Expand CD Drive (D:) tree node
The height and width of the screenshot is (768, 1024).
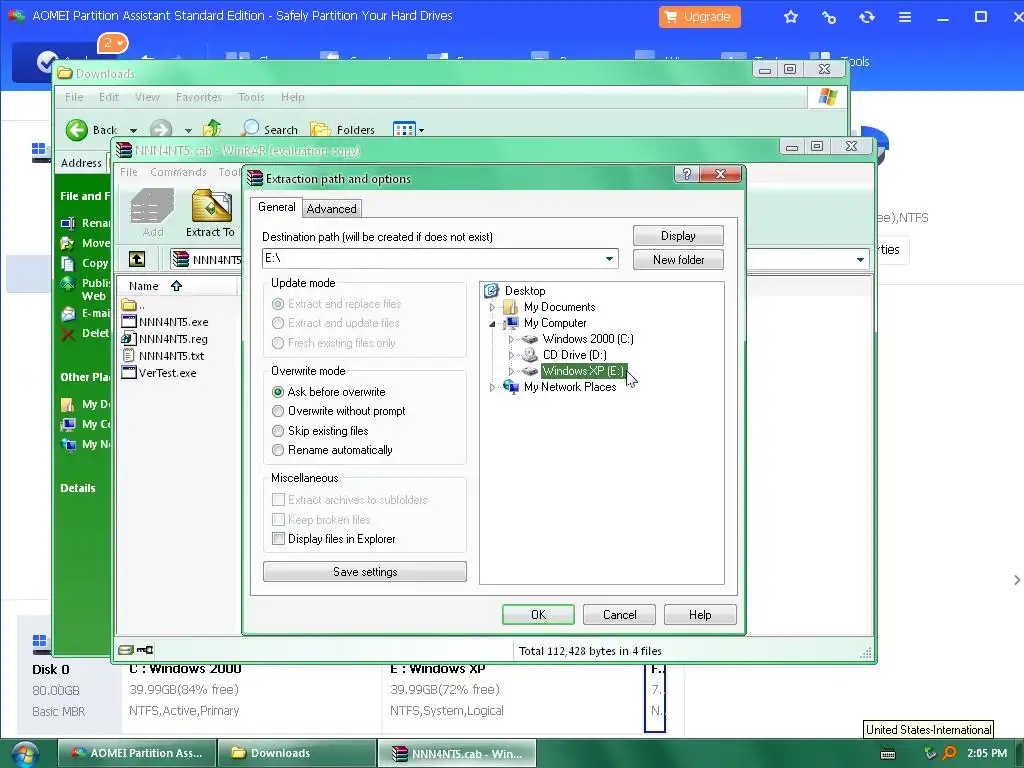pyautogui.click(x=511, y=355)
